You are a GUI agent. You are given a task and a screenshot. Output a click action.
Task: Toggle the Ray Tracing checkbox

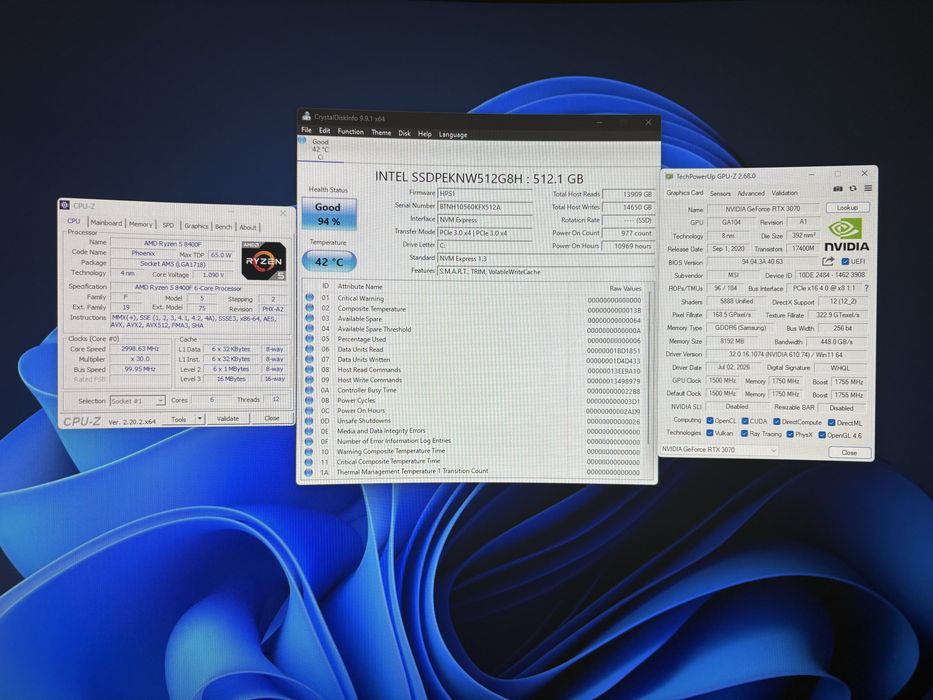click(744, 434)
